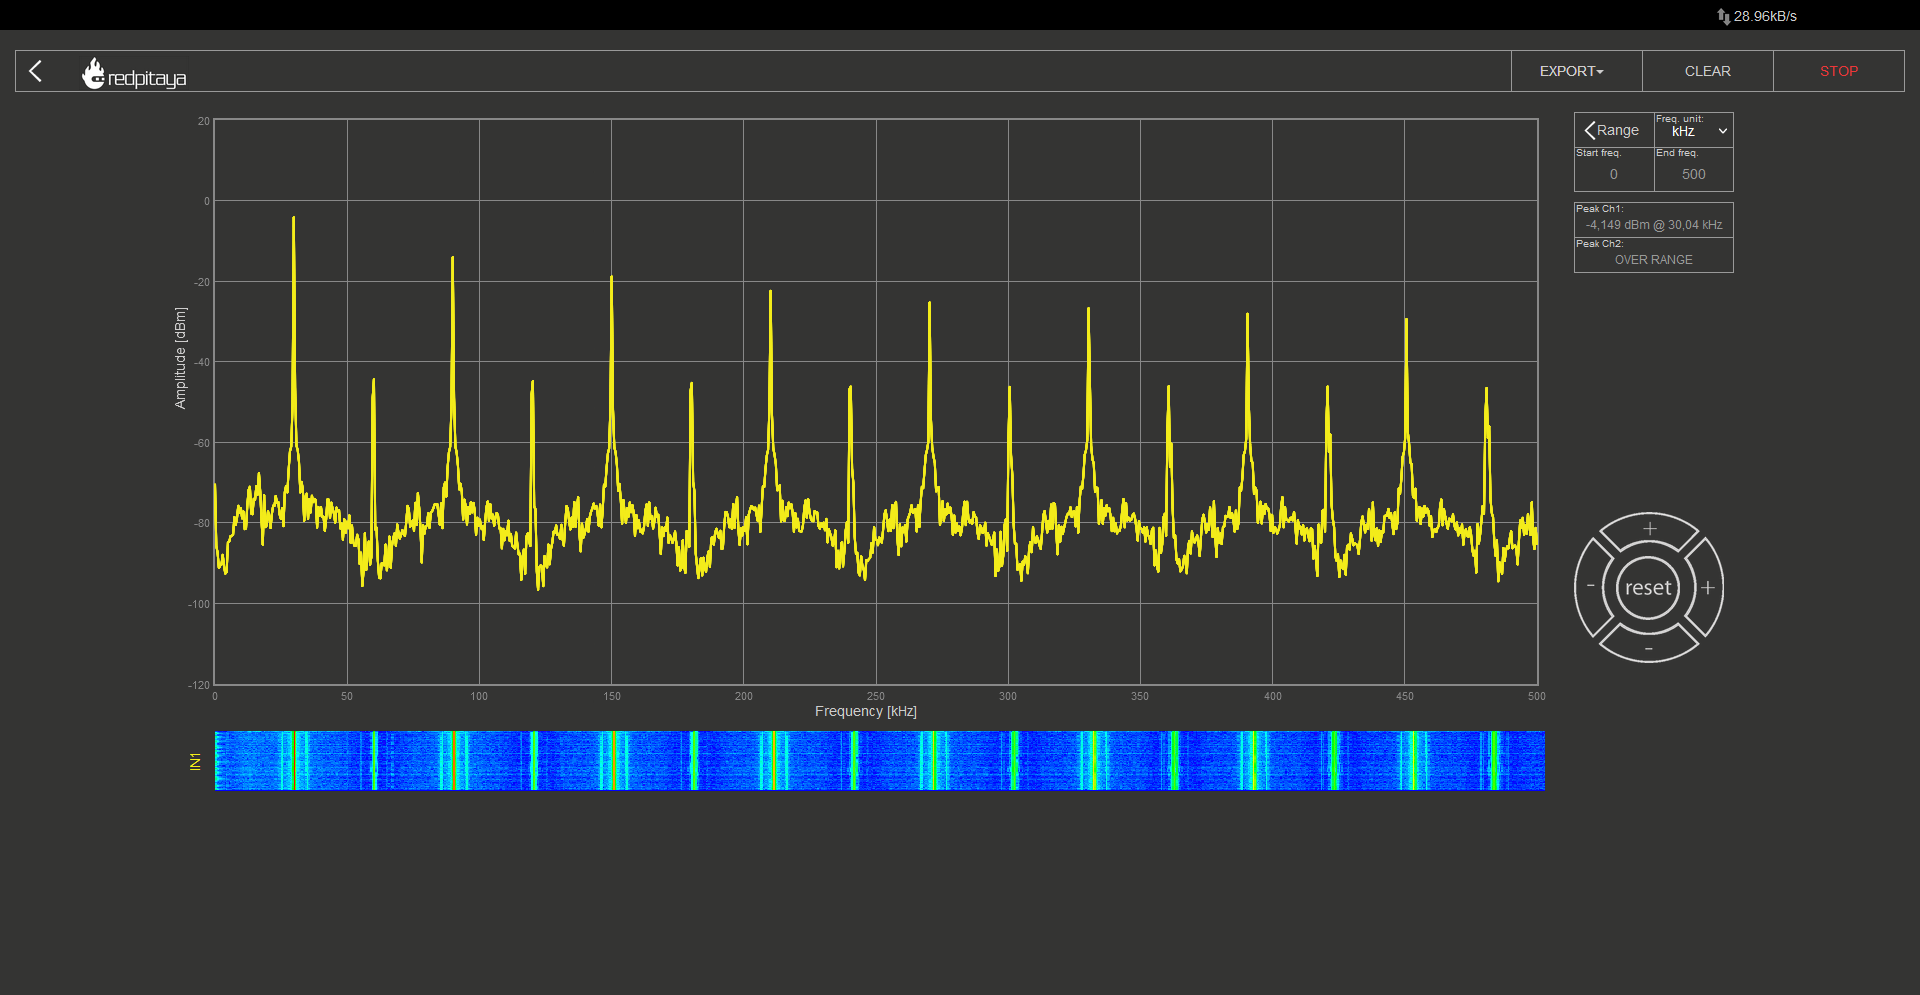This screenshot has width=1920, height=995.
Task: Click the plus on right of the navigation dial
Action: coord(1708,588)
